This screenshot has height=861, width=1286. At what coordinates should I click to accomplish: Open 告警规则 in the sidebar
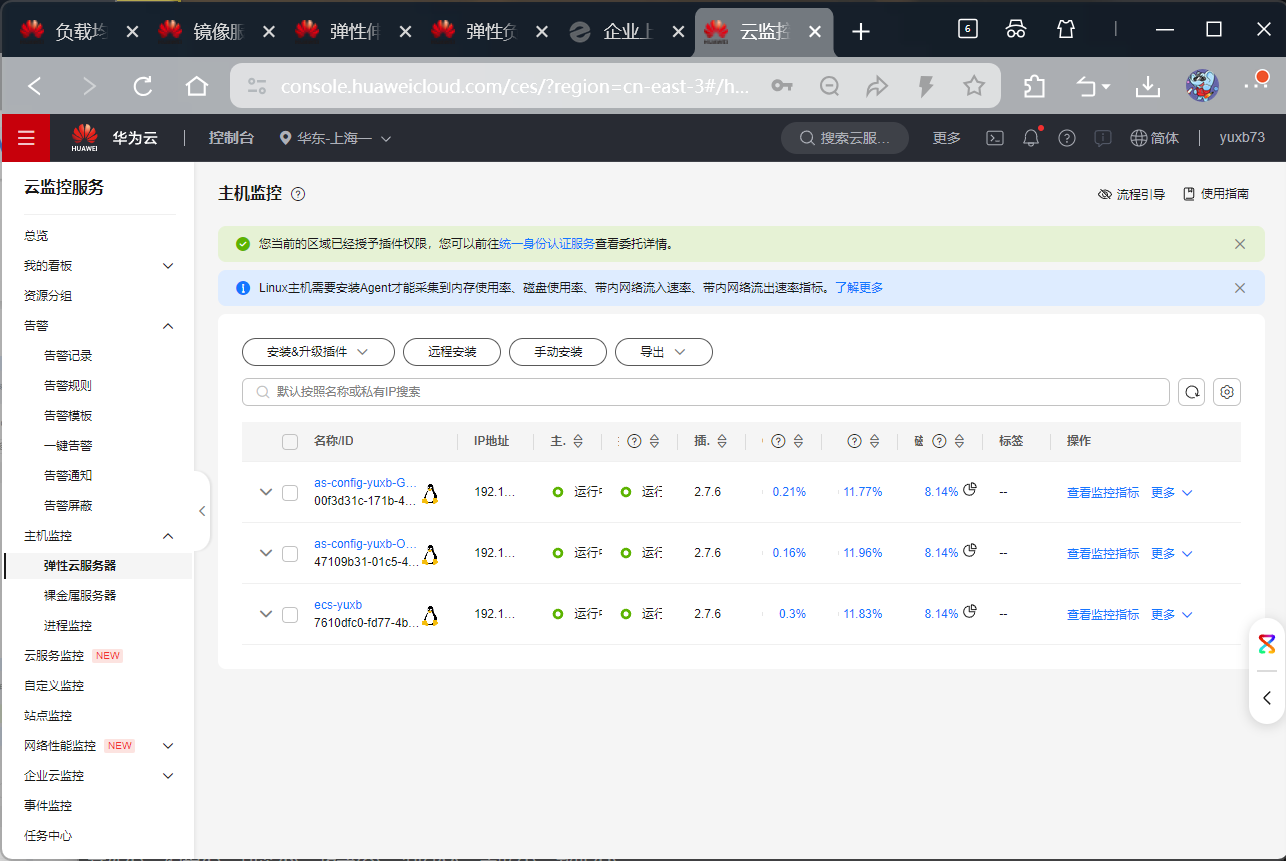68,386
